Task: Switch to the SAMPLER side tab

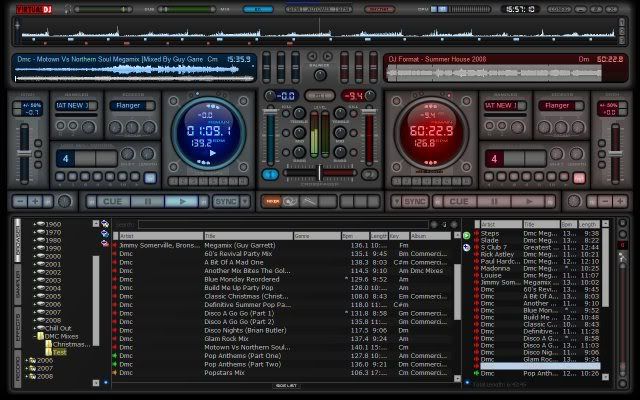Action: click(x=18, y=284)
